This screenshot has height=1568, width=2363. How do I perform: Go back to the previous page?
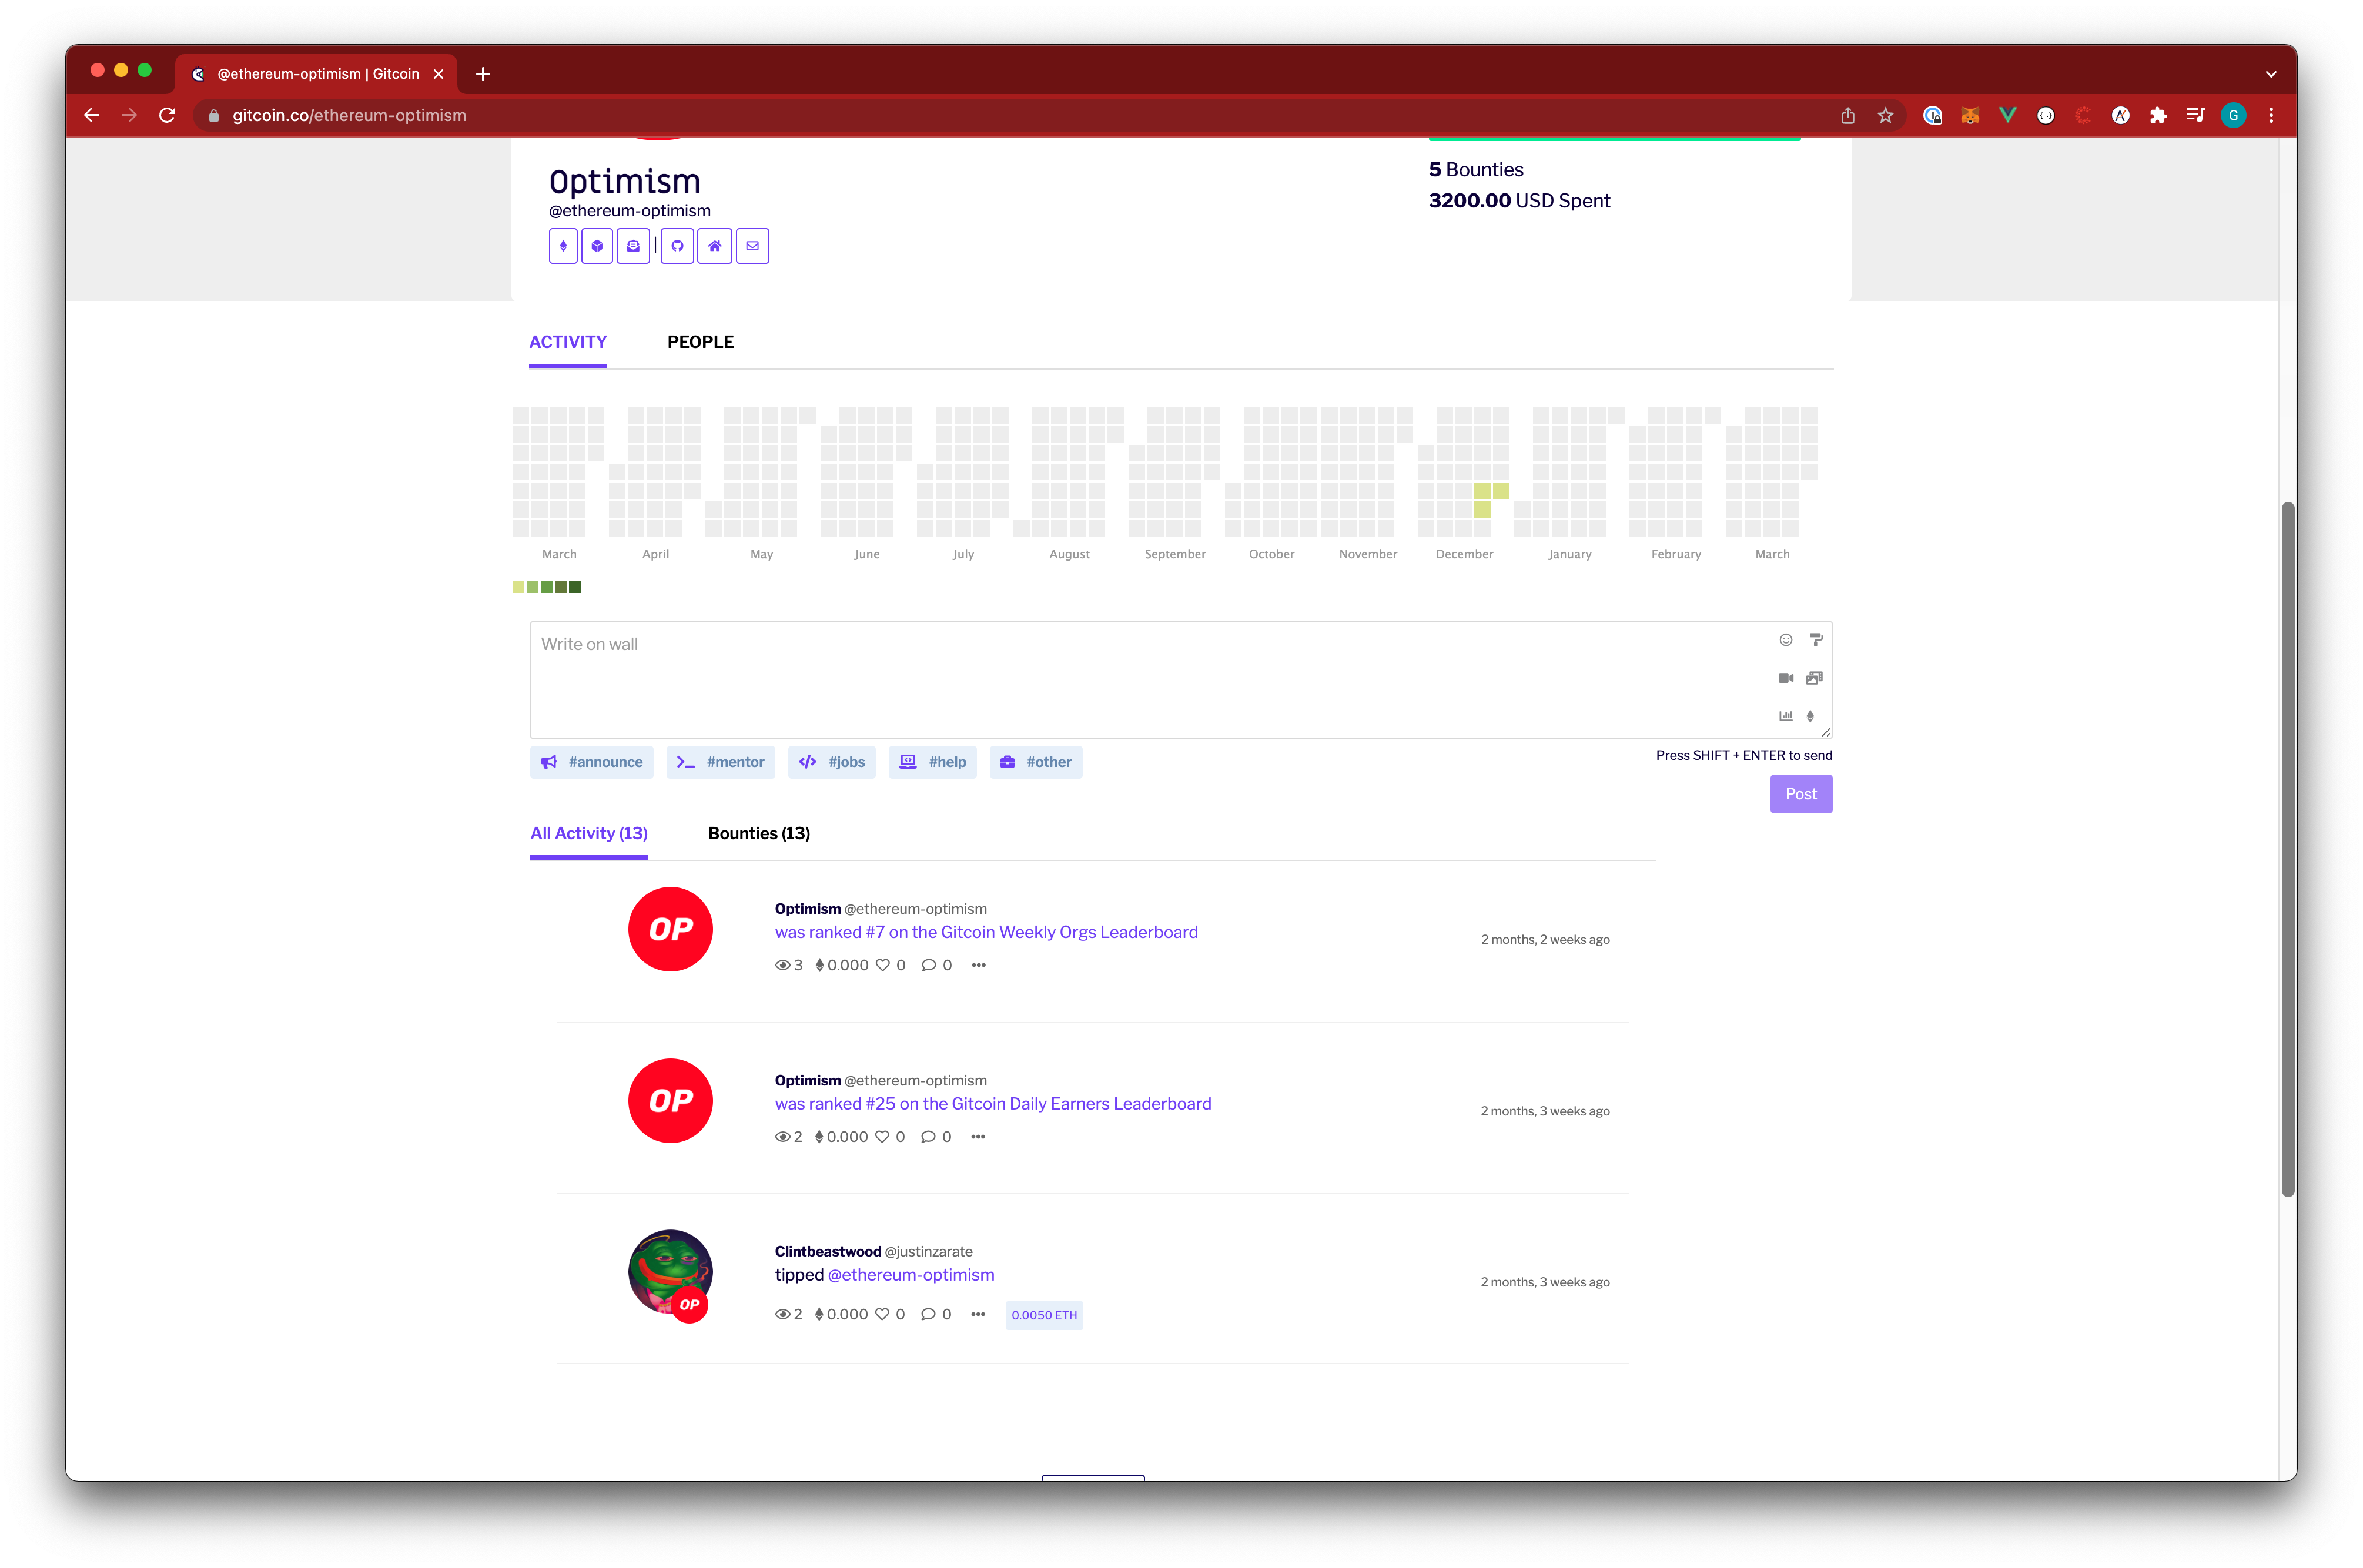pyautogui.click(x=92, y=116)
